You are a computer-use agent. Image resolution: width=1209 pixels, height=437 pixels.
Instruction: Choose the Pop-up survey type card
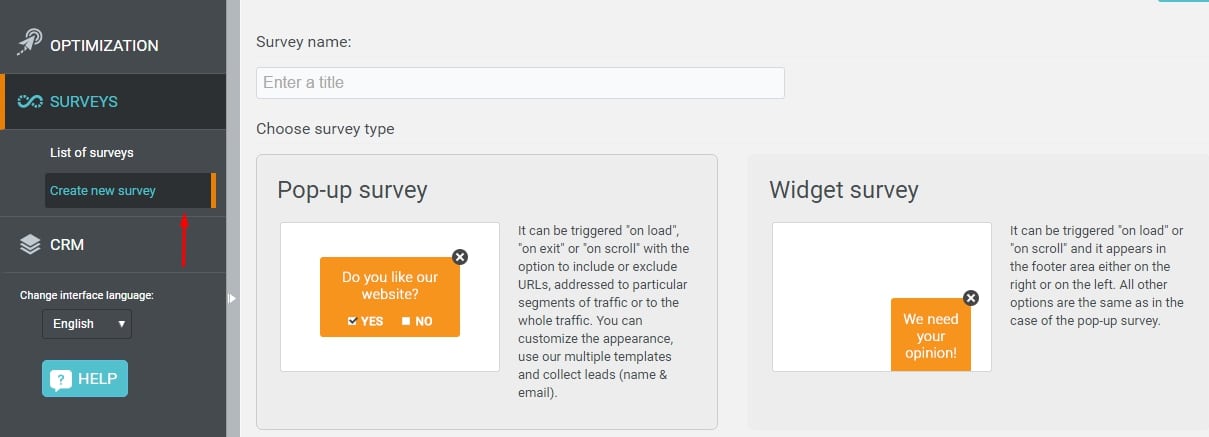pyautogui.click(x=487, y=292)
